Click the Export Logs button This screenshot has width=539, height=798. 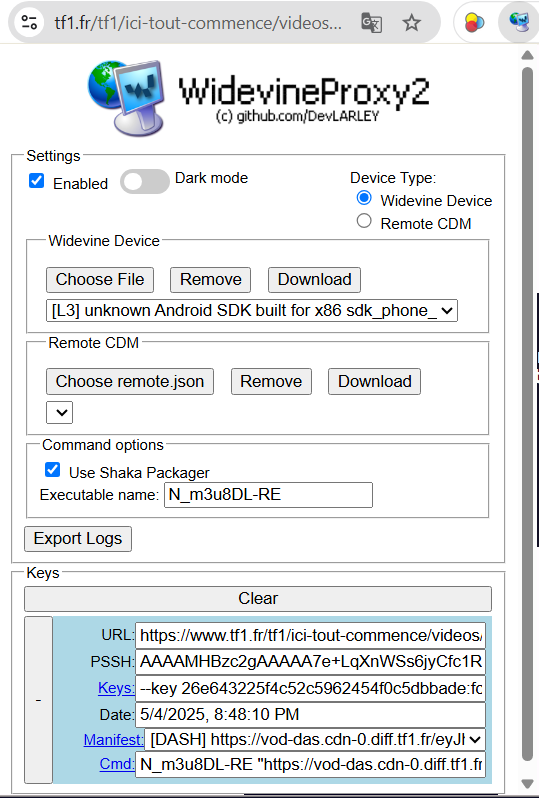click(78, 538)
